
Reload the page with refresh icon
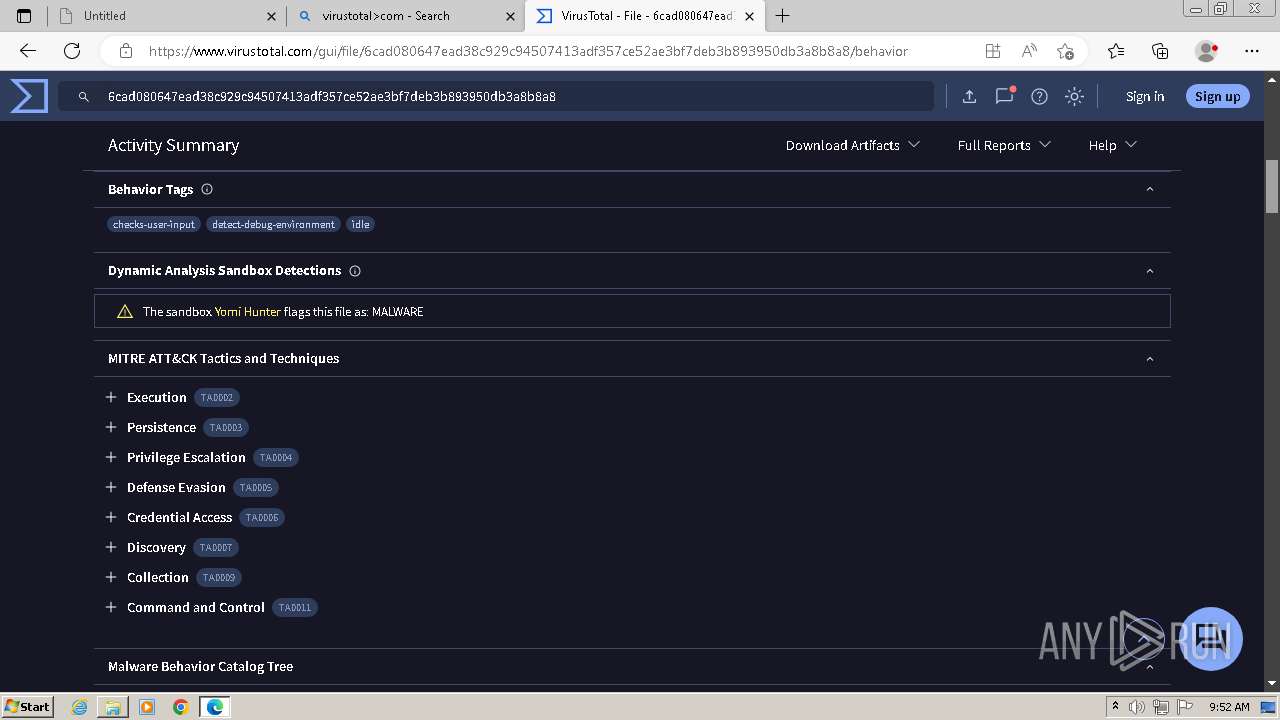[72, 51]
